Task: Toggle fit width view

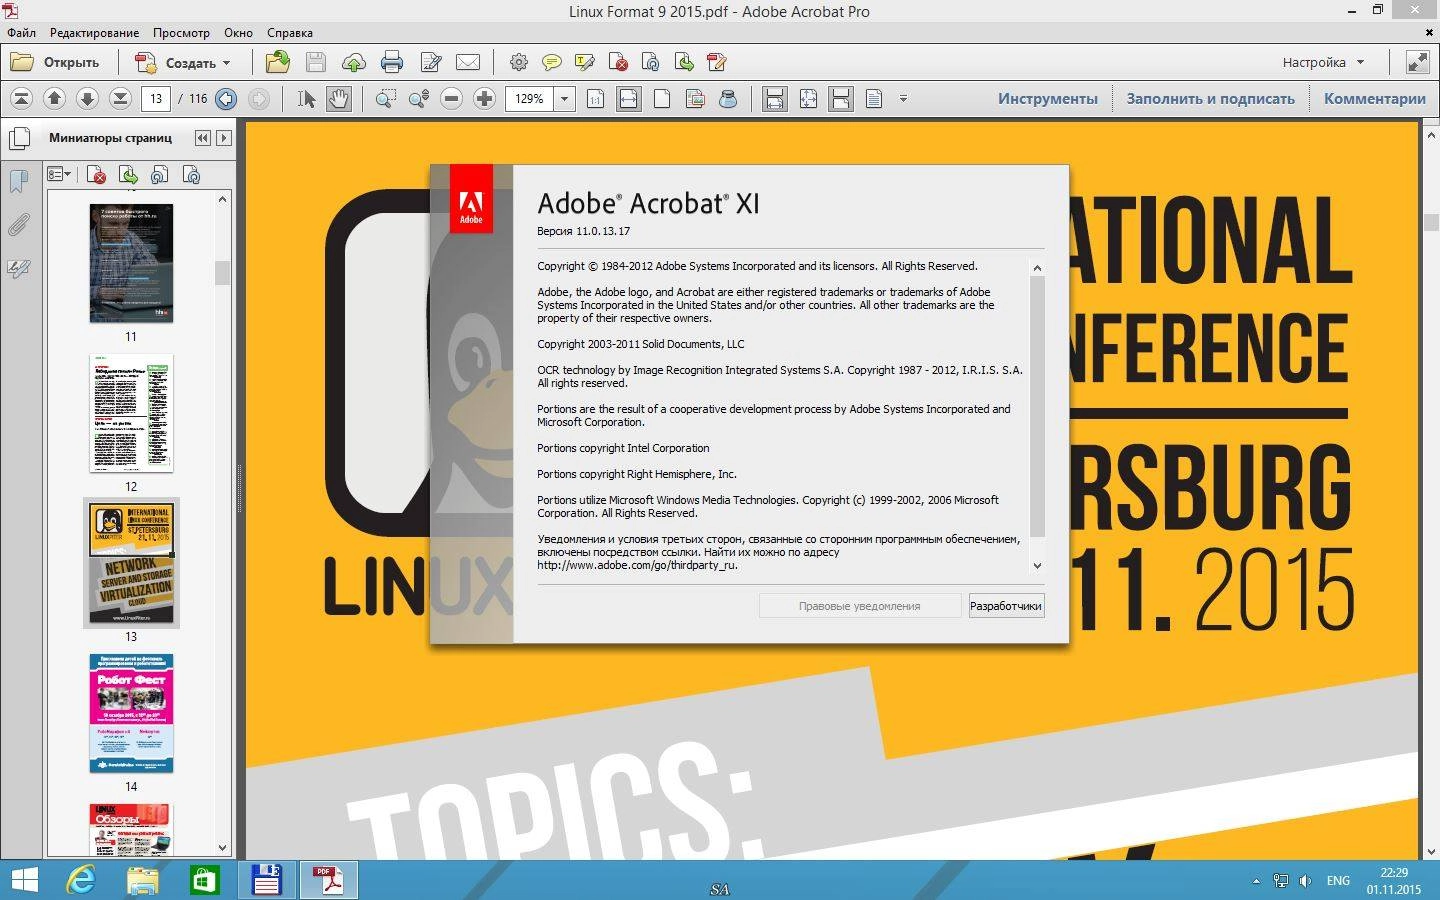Action: click(x=628, y=98)
